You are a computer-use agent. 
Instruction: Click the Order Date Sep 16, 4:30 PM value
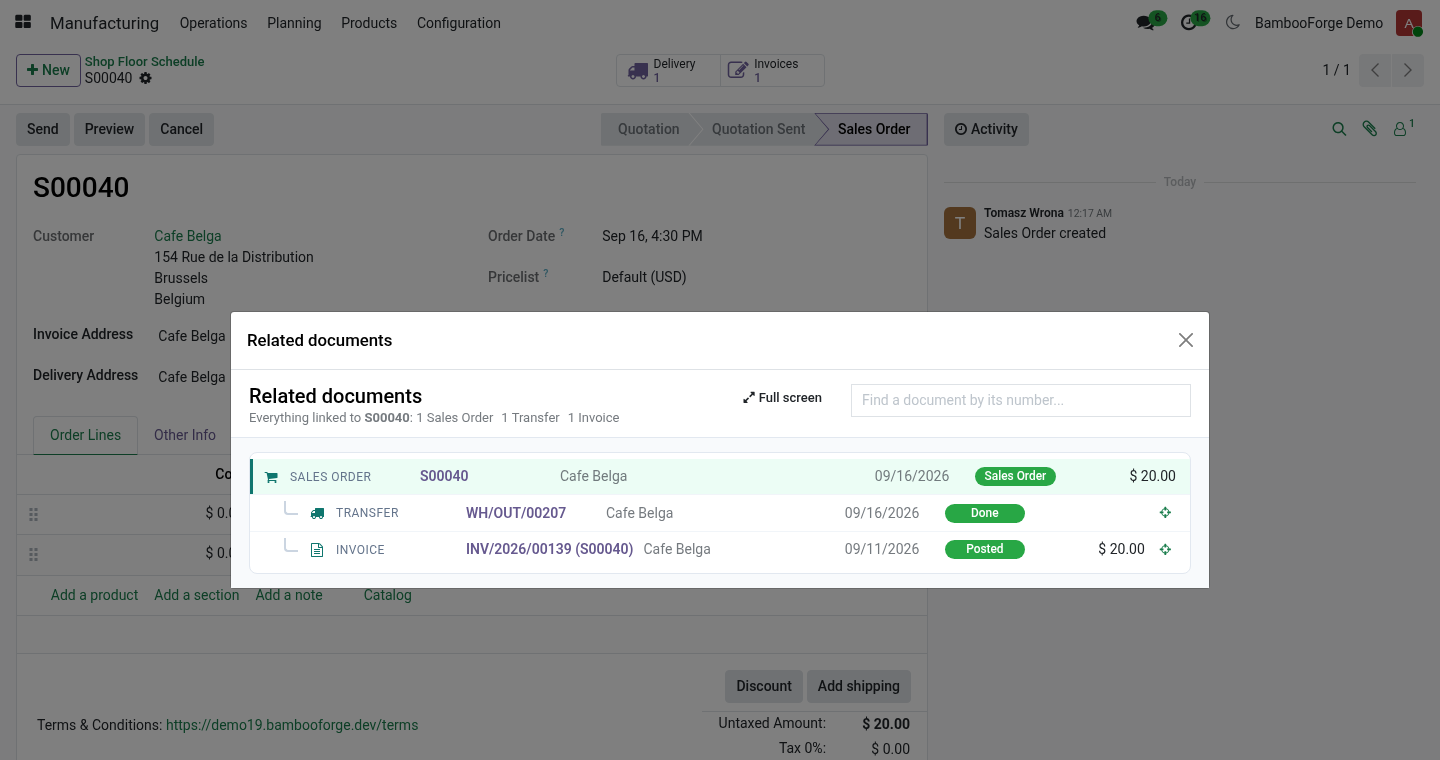coord(652,236)
